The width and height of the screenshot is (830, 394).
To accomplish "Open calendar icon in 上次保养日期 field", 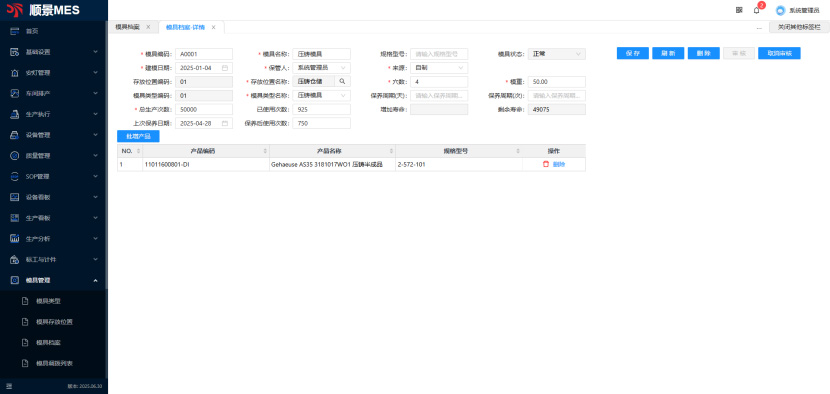I will (x=225, y=123).
